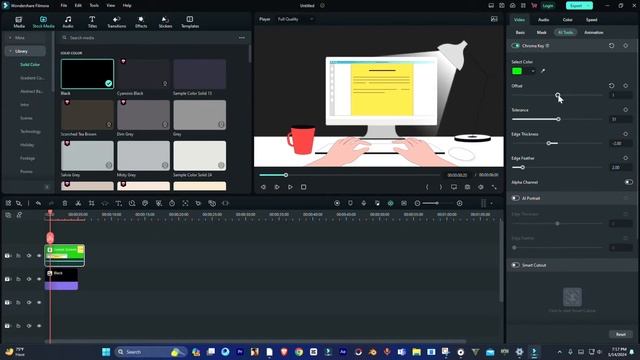
Task: Open the chroma key color swatch dropdown arrow
Action: click(x=532, y=71)
